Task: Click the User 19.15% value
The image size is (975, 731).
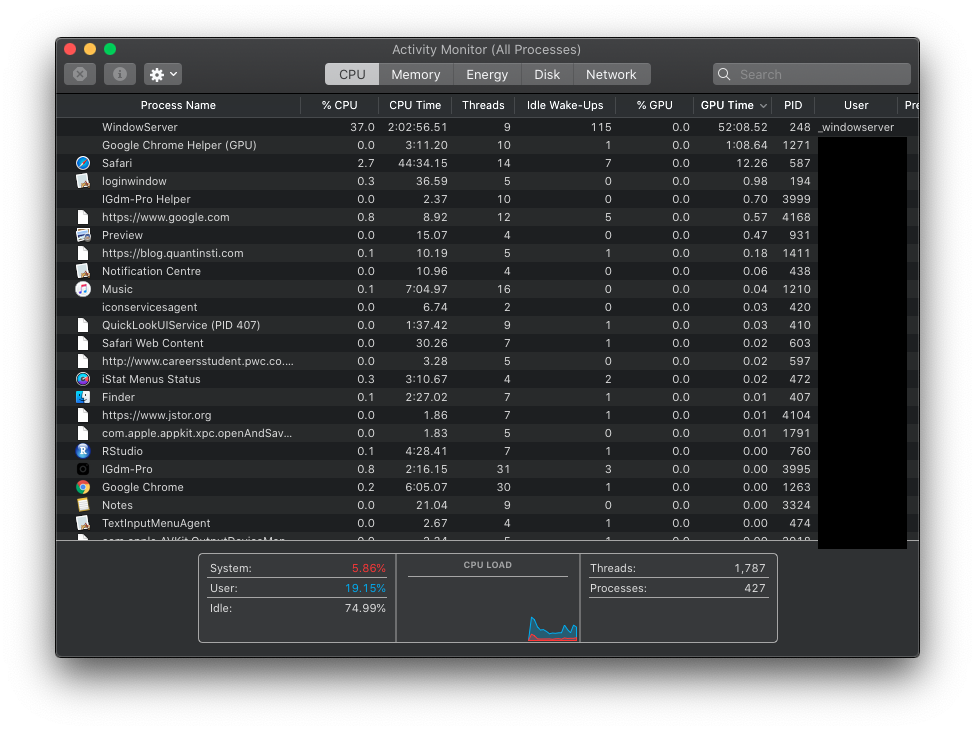Action: tap(365, 588)
